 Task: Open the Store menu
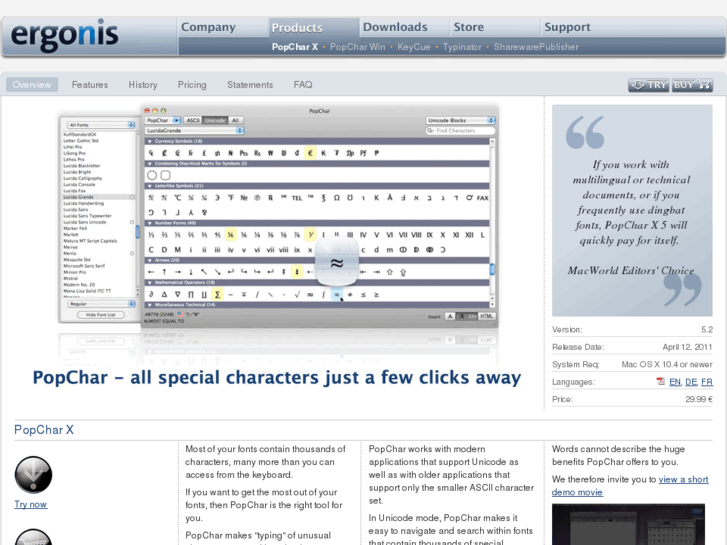pos(469,27)
